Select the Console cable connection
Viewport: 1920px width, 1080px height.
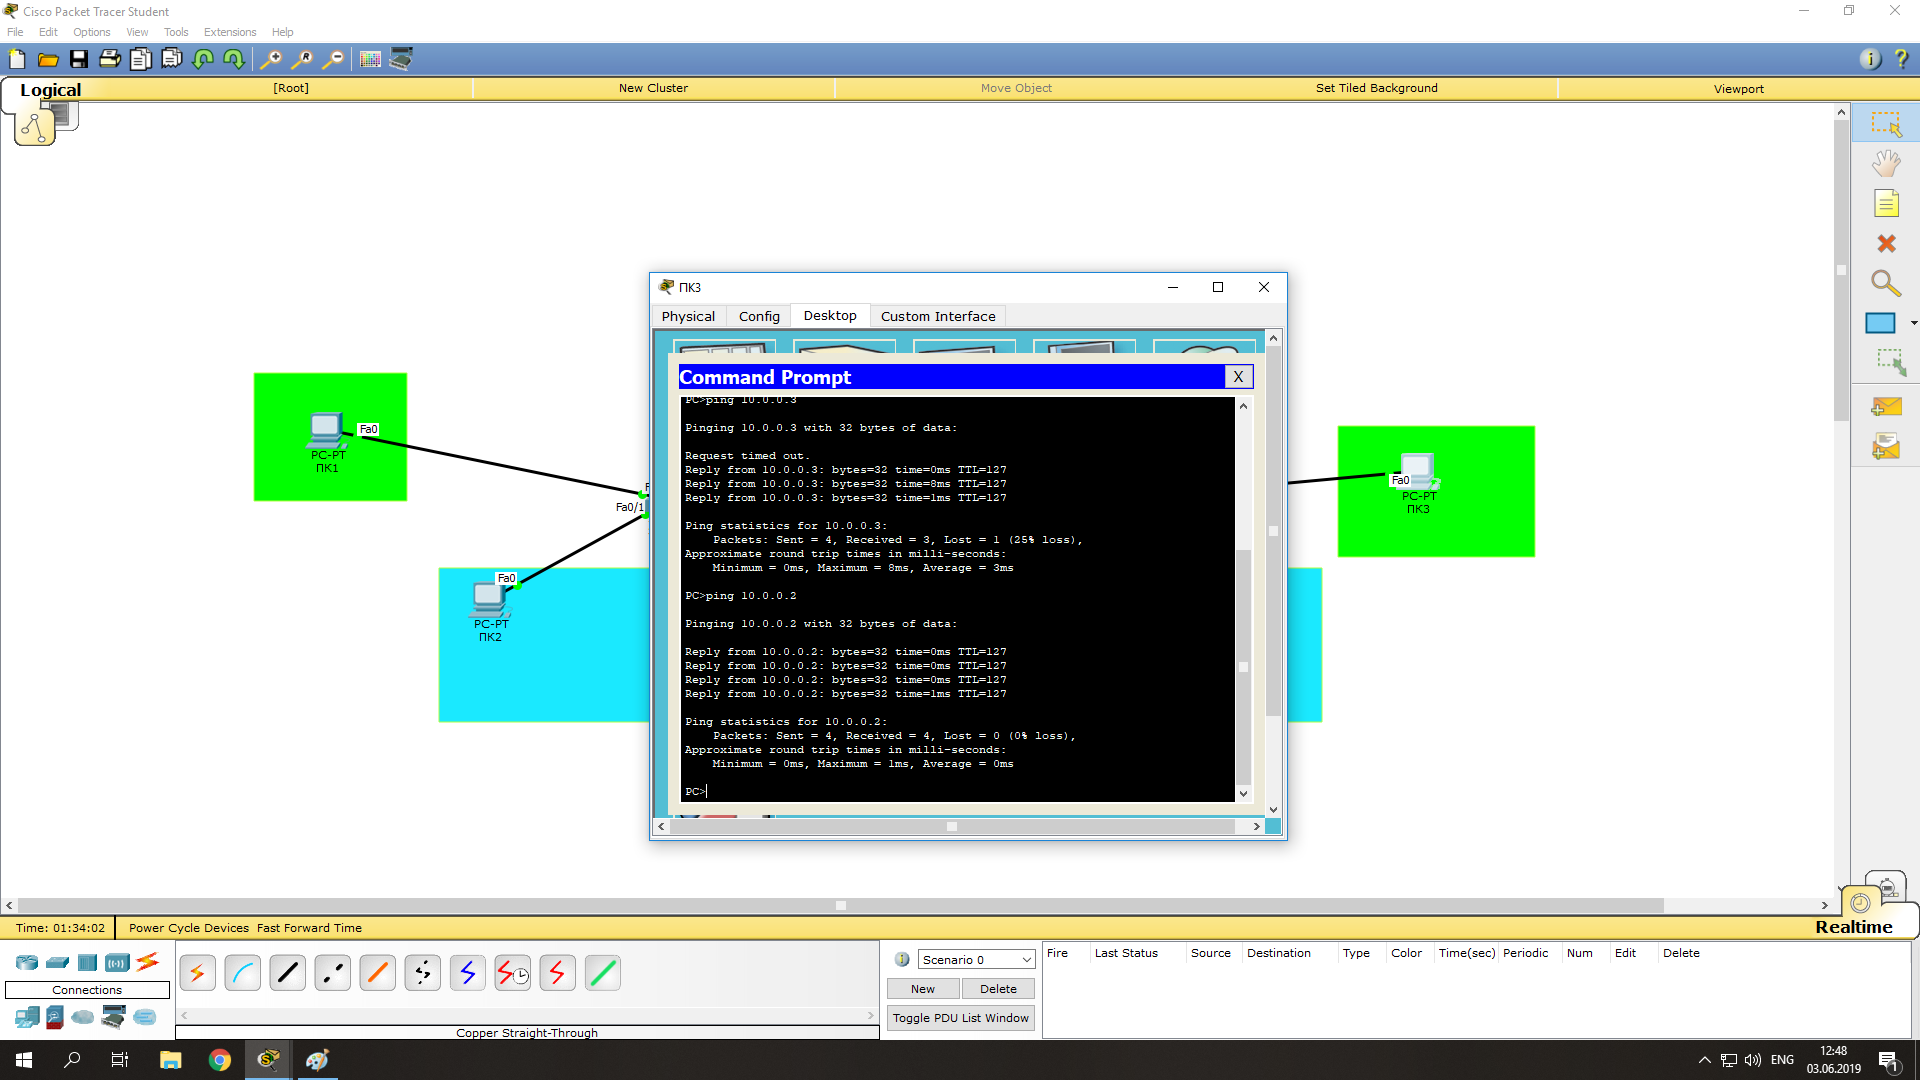coord(243,972)
